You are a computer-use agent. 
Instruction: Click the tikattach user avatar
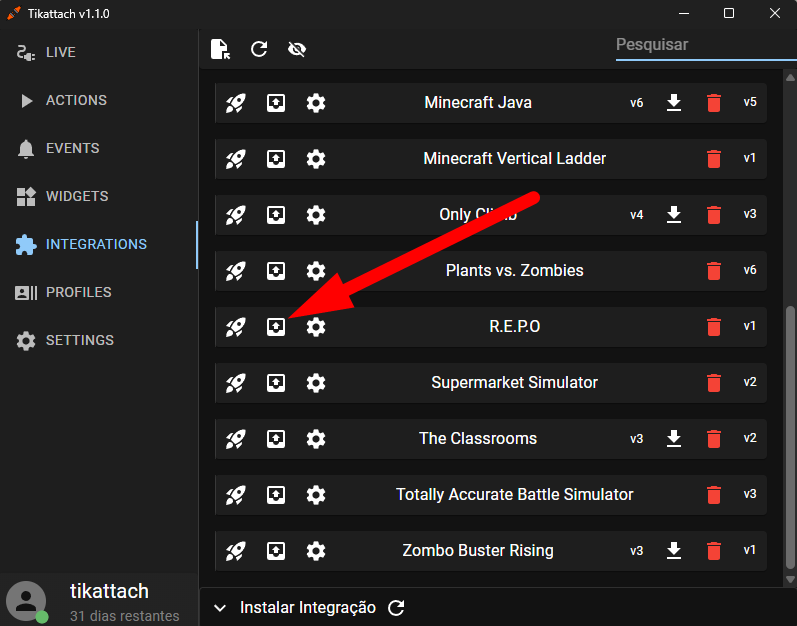[x=26, y=601]
